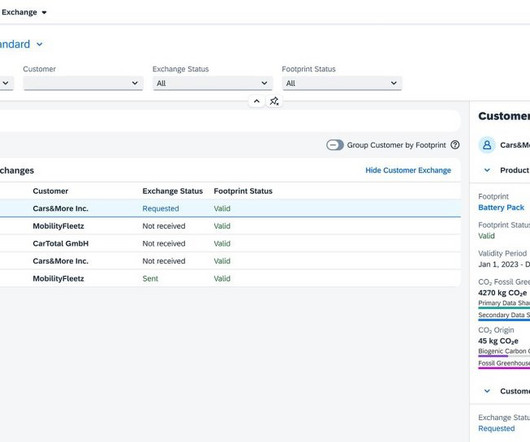Viewport: 530px width, 442px height.
Task: Select the MobilityFleetz Not received row
Action: [x=230, y=226]
